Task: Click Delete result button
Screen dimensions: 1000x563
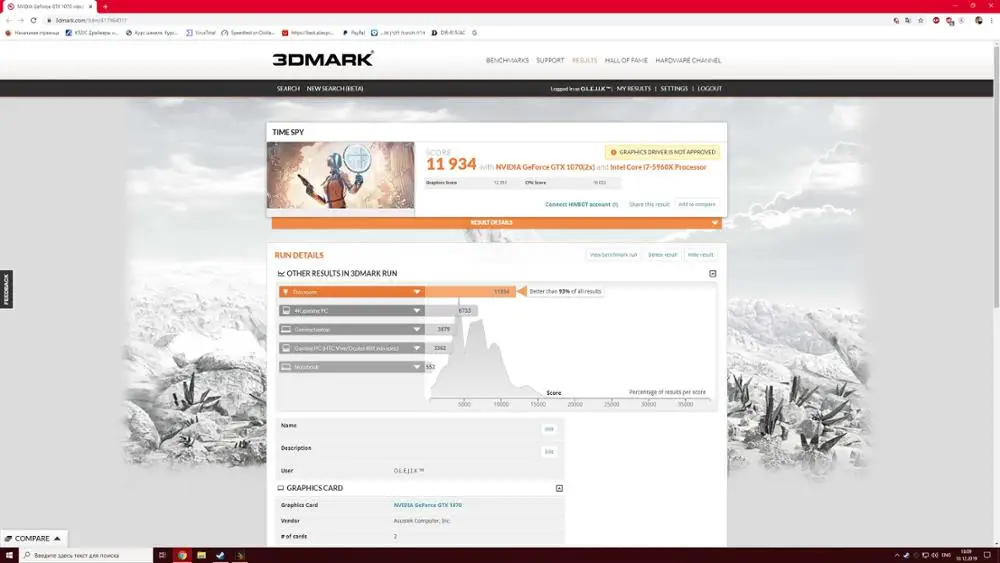Action: [662, 255]
